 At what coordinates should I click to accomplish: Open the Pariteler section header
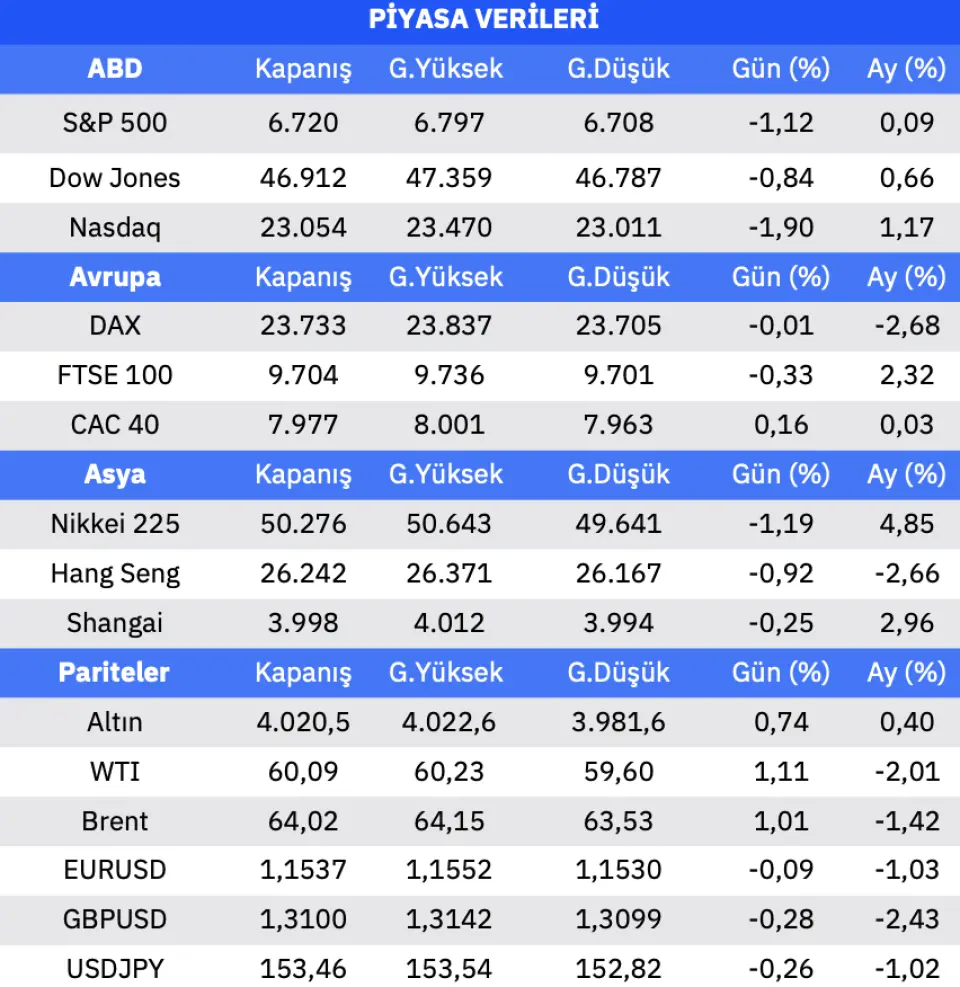114,672
